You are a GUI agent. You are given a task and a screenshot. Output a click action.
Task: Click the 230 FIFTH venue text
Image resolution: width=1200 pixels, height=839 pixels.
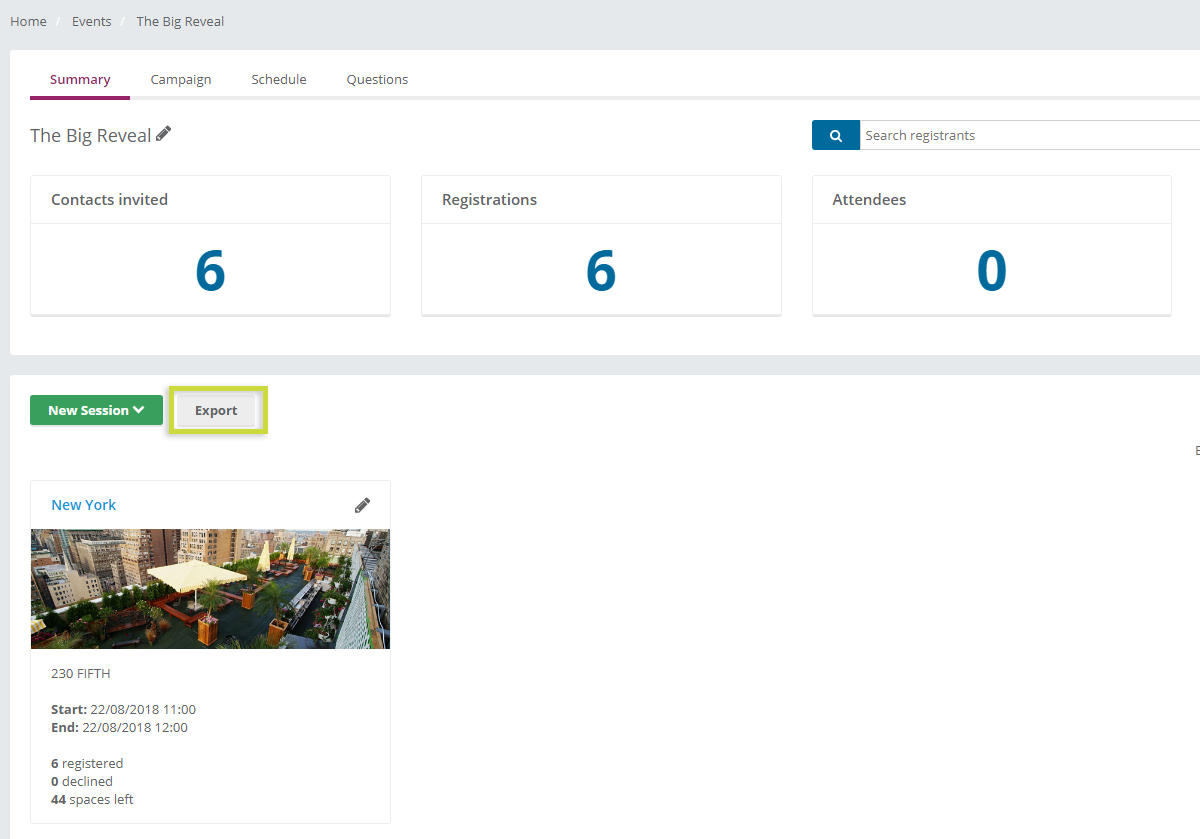[x=81, y=673]
